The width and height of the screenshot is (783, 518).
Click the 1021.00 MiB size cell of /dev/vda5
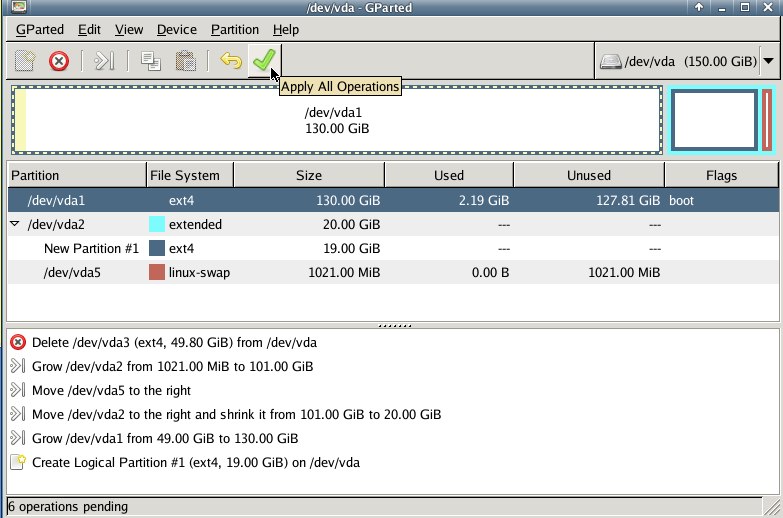point(344,272)
